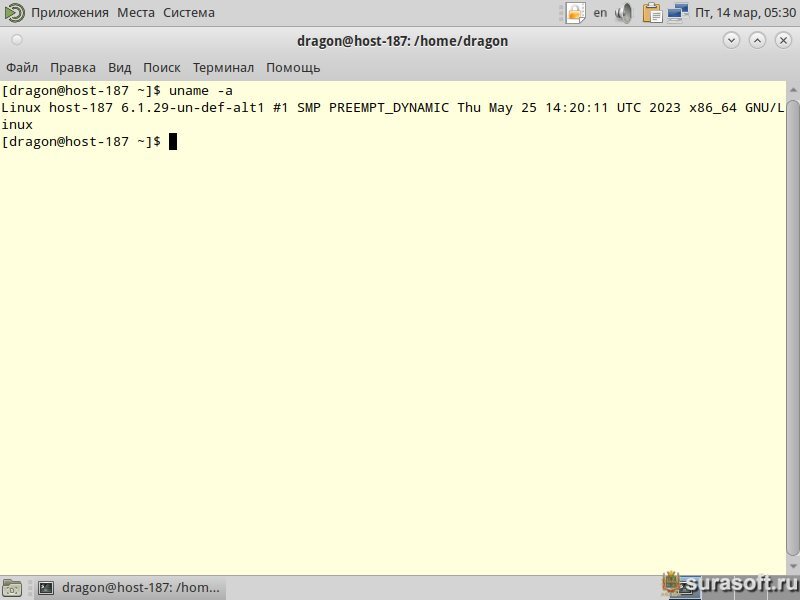Maximize the terminal window
This screenshot has width=800, height=600.
point(757,40)
